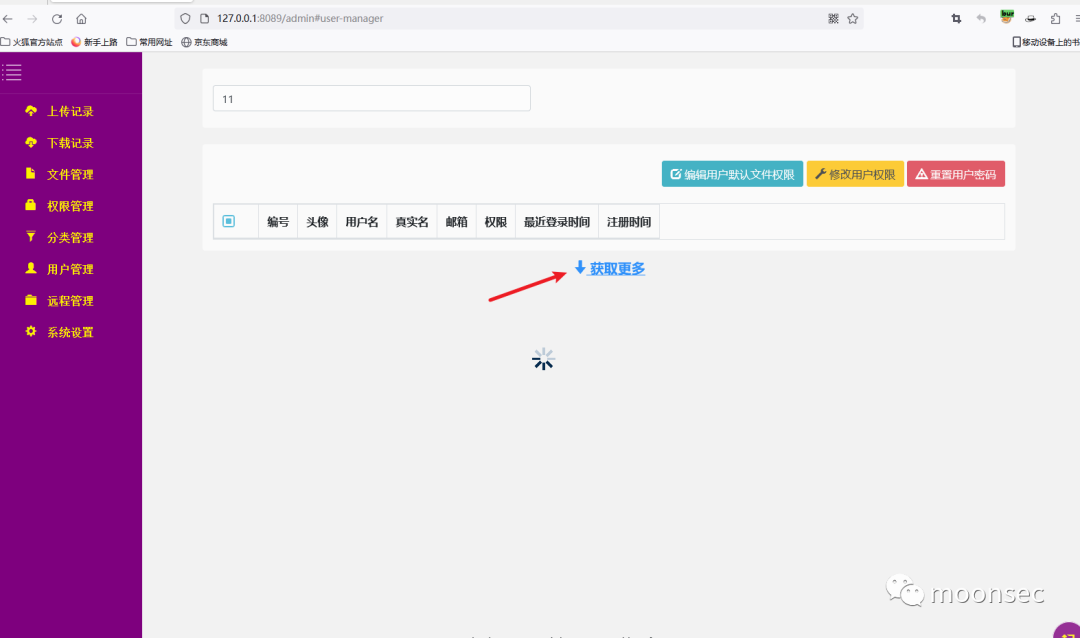Image resolution: width=1080 pixels, height=638 pixels.
Task: Click the file icon beside 文件管理
Action: tap(30, 173)
